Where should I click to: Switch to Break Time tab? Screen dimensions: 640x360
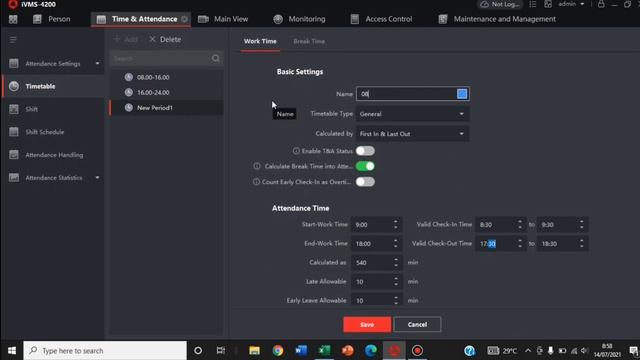(309, 41)
